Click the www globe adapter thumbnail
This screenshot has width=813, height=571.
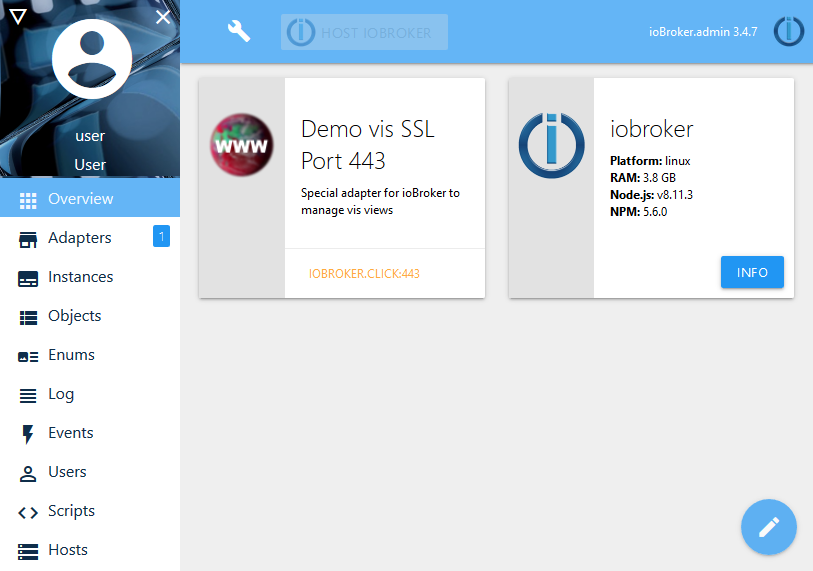pyautogui.click(x=242, y=145)
